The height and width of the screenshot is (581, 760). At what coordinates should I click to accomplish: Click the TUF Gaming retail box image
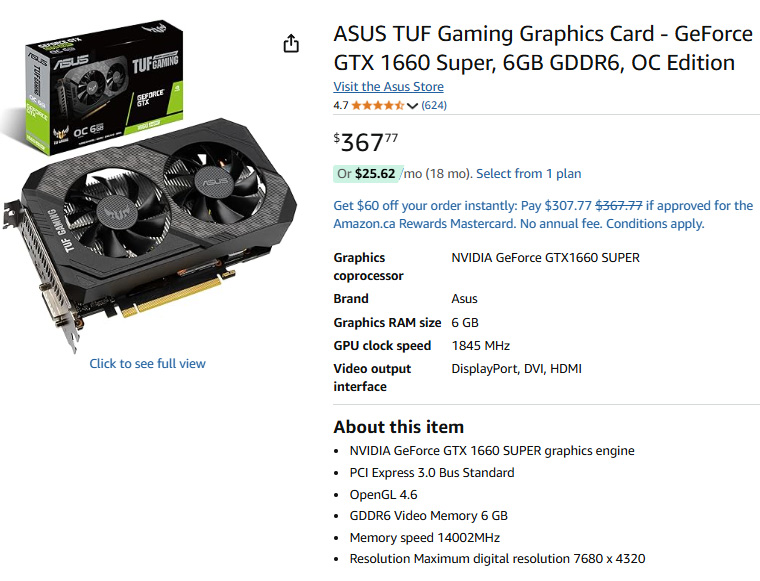[x=104, y=87]
